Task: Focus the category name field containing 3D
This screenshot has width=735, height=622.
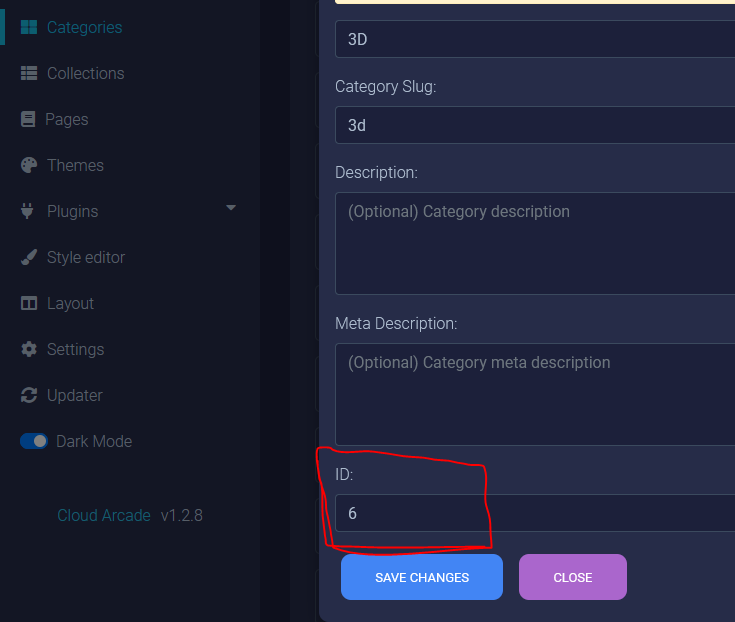Action: pyautogui.click(x=535, y=39)
